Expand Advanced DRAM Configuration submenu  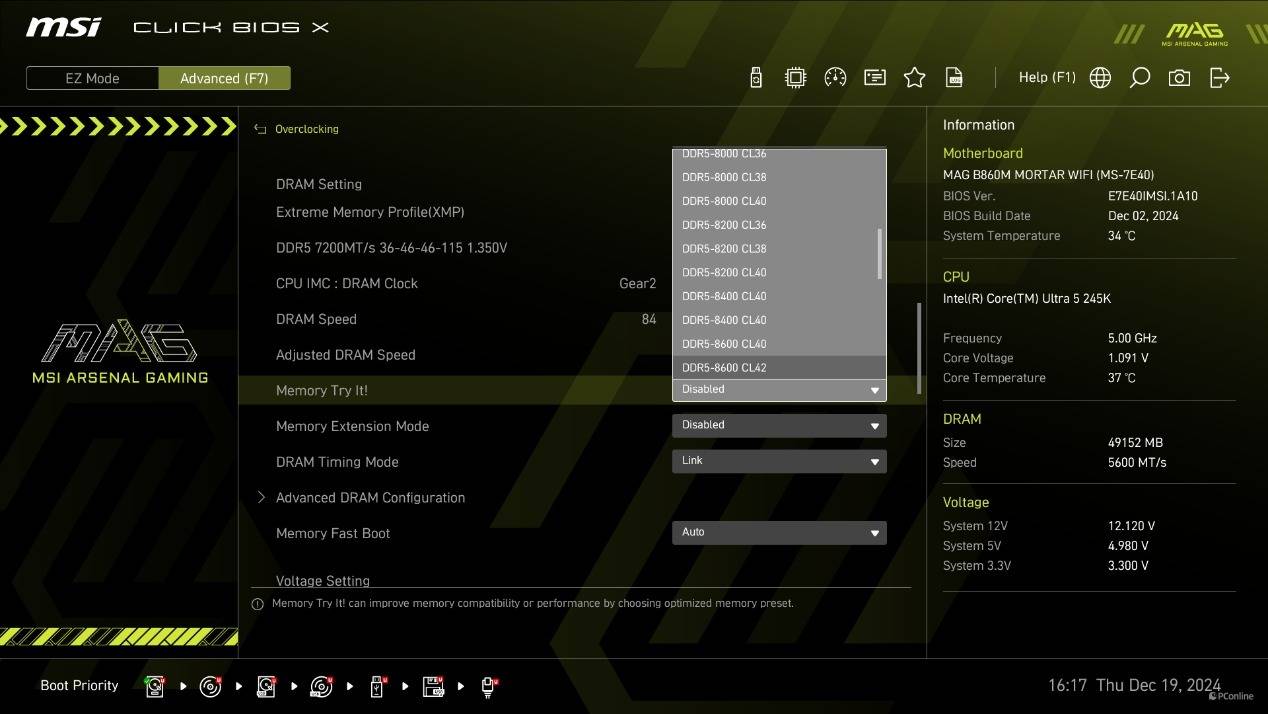(369, 498)
